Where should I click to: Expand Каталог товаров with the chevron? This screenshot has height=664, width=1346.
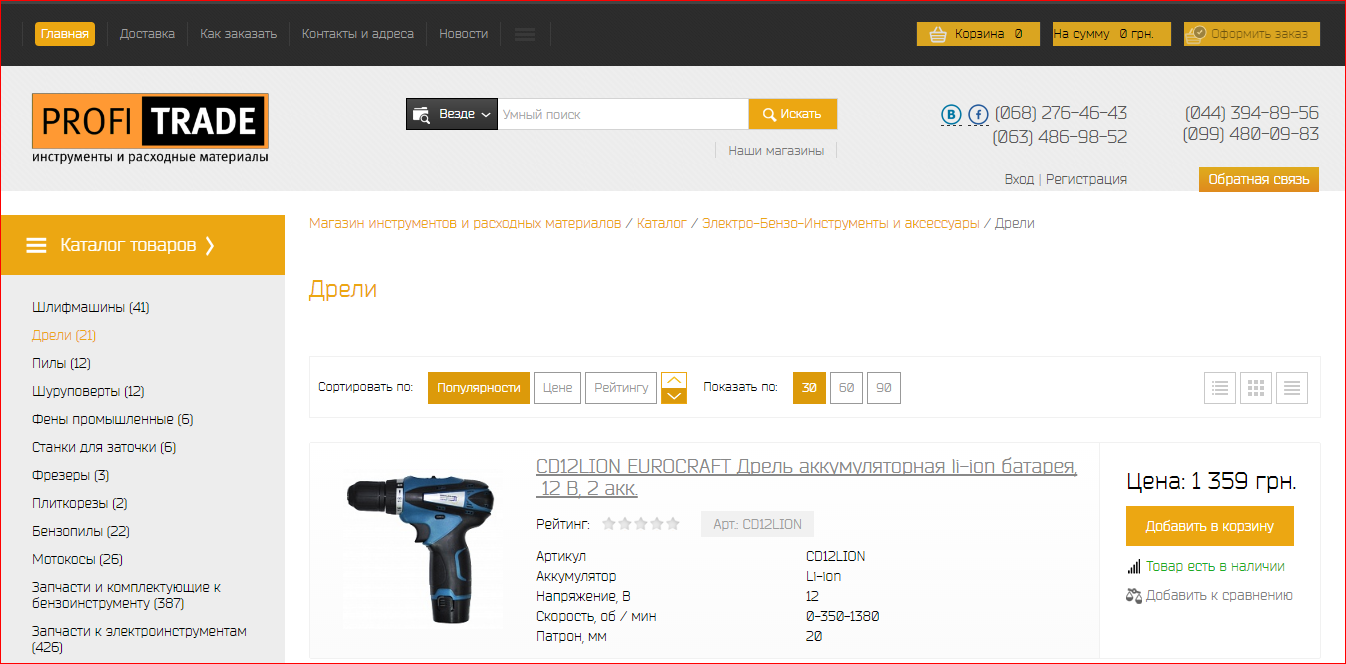tap(210, 245)
